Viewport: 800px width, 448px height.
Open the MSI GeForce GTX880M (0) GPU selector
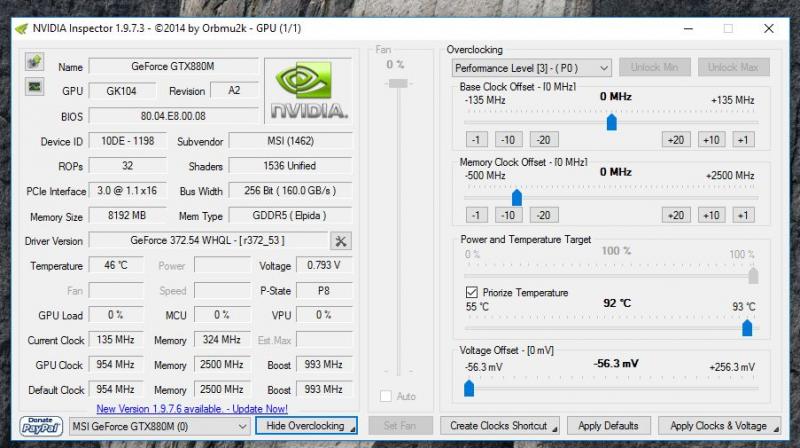point(159,426)
